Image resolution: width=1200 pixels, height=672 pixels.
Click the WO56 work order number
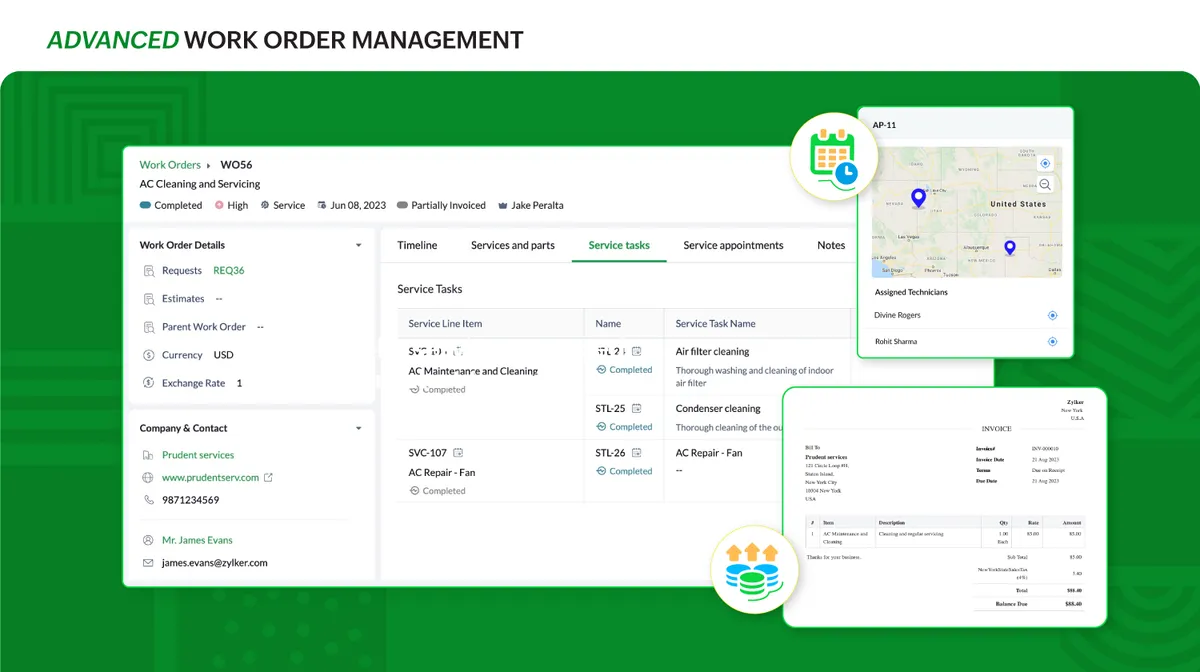(236, 165)
